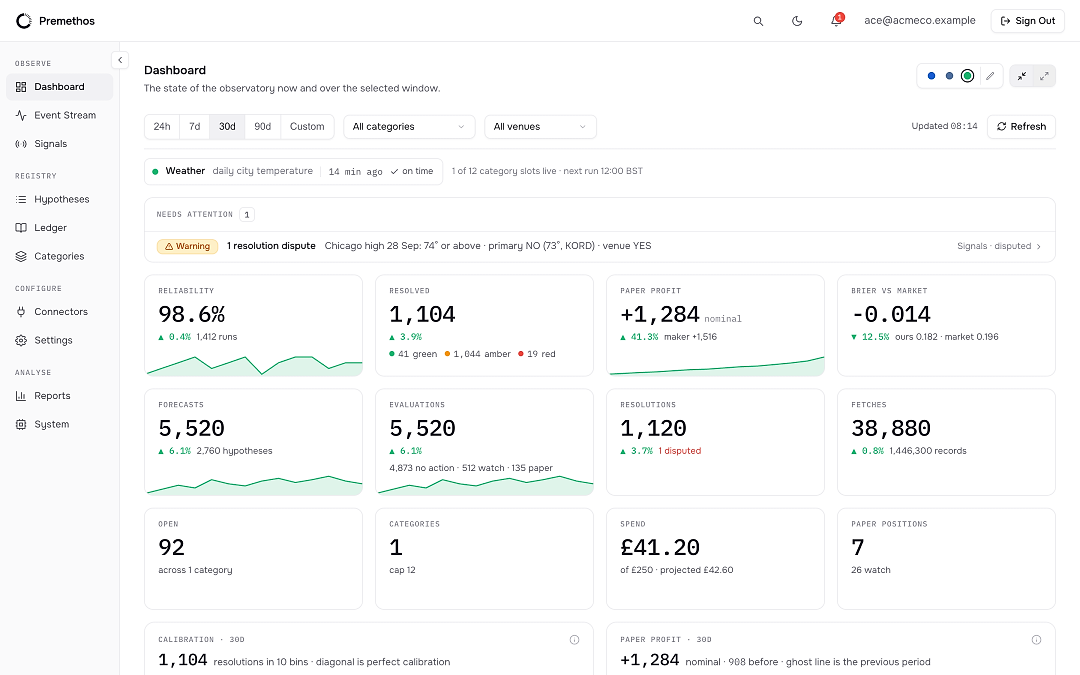
Task: Click the Refresh button
Action: pos(1021,127)
